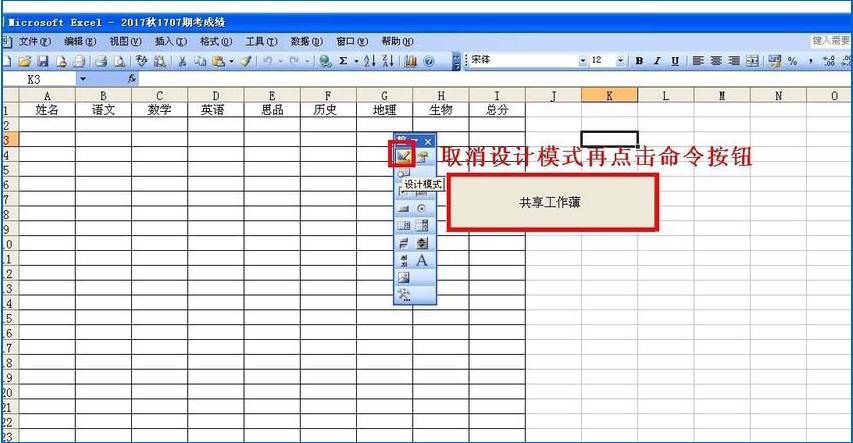853x443 pixels.
Task: Click the Insert Function fx button
Action: (x=132, y=79)
